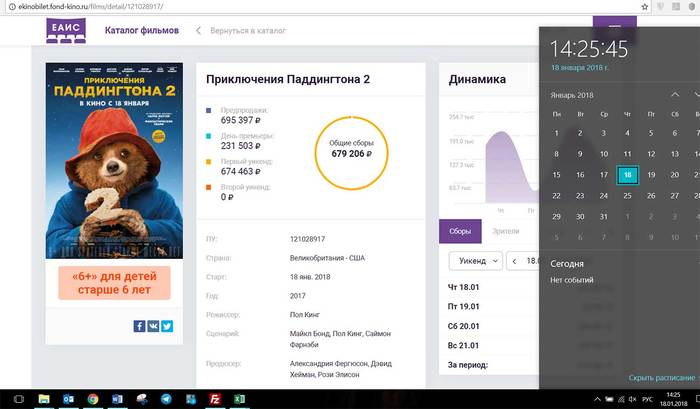
Task: Select January 25 in the calendar
Action: (x=627, y=195)
